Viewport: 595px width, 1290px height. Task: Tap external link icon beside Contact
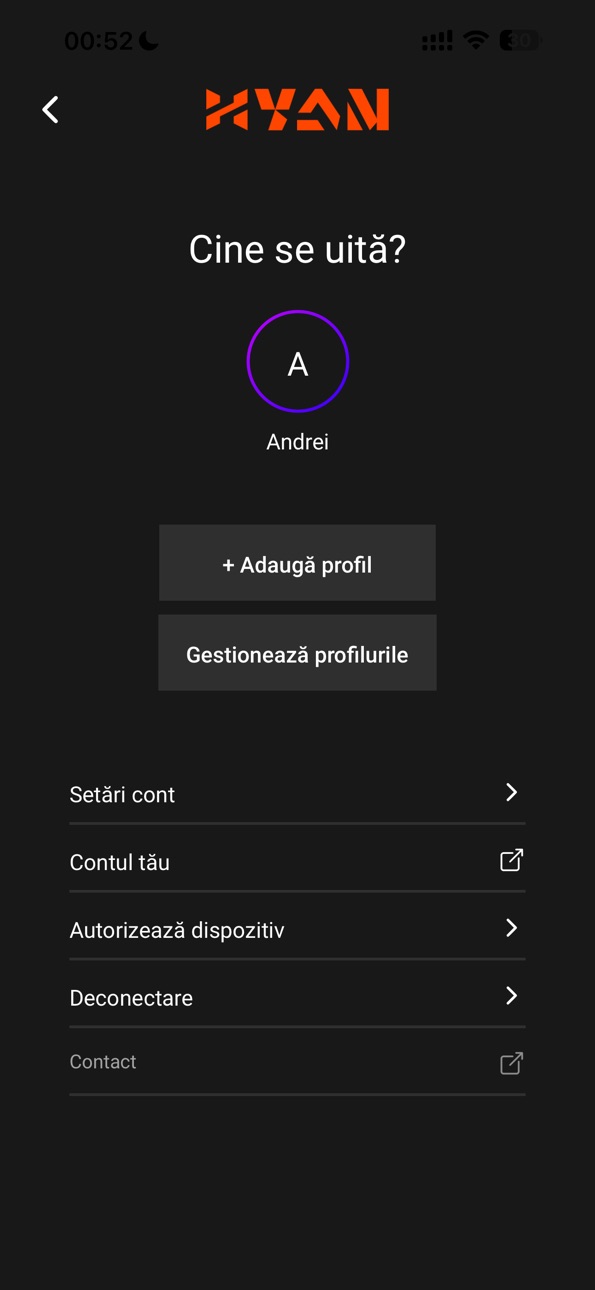point(511,1063)
